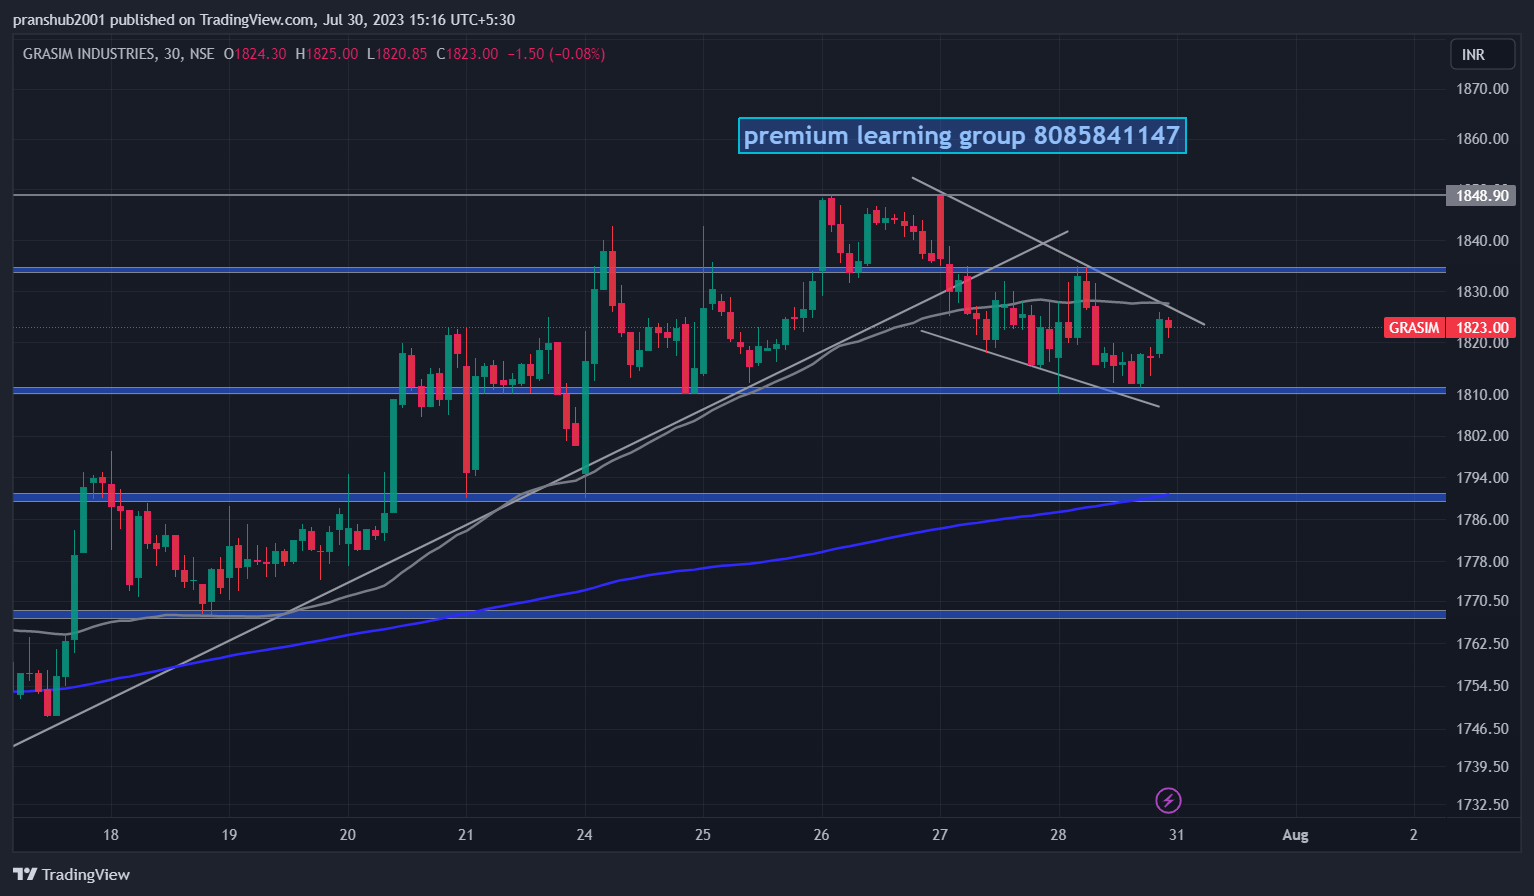Click the change value −1.50 (−0.08%)

[x=556, y=54]
